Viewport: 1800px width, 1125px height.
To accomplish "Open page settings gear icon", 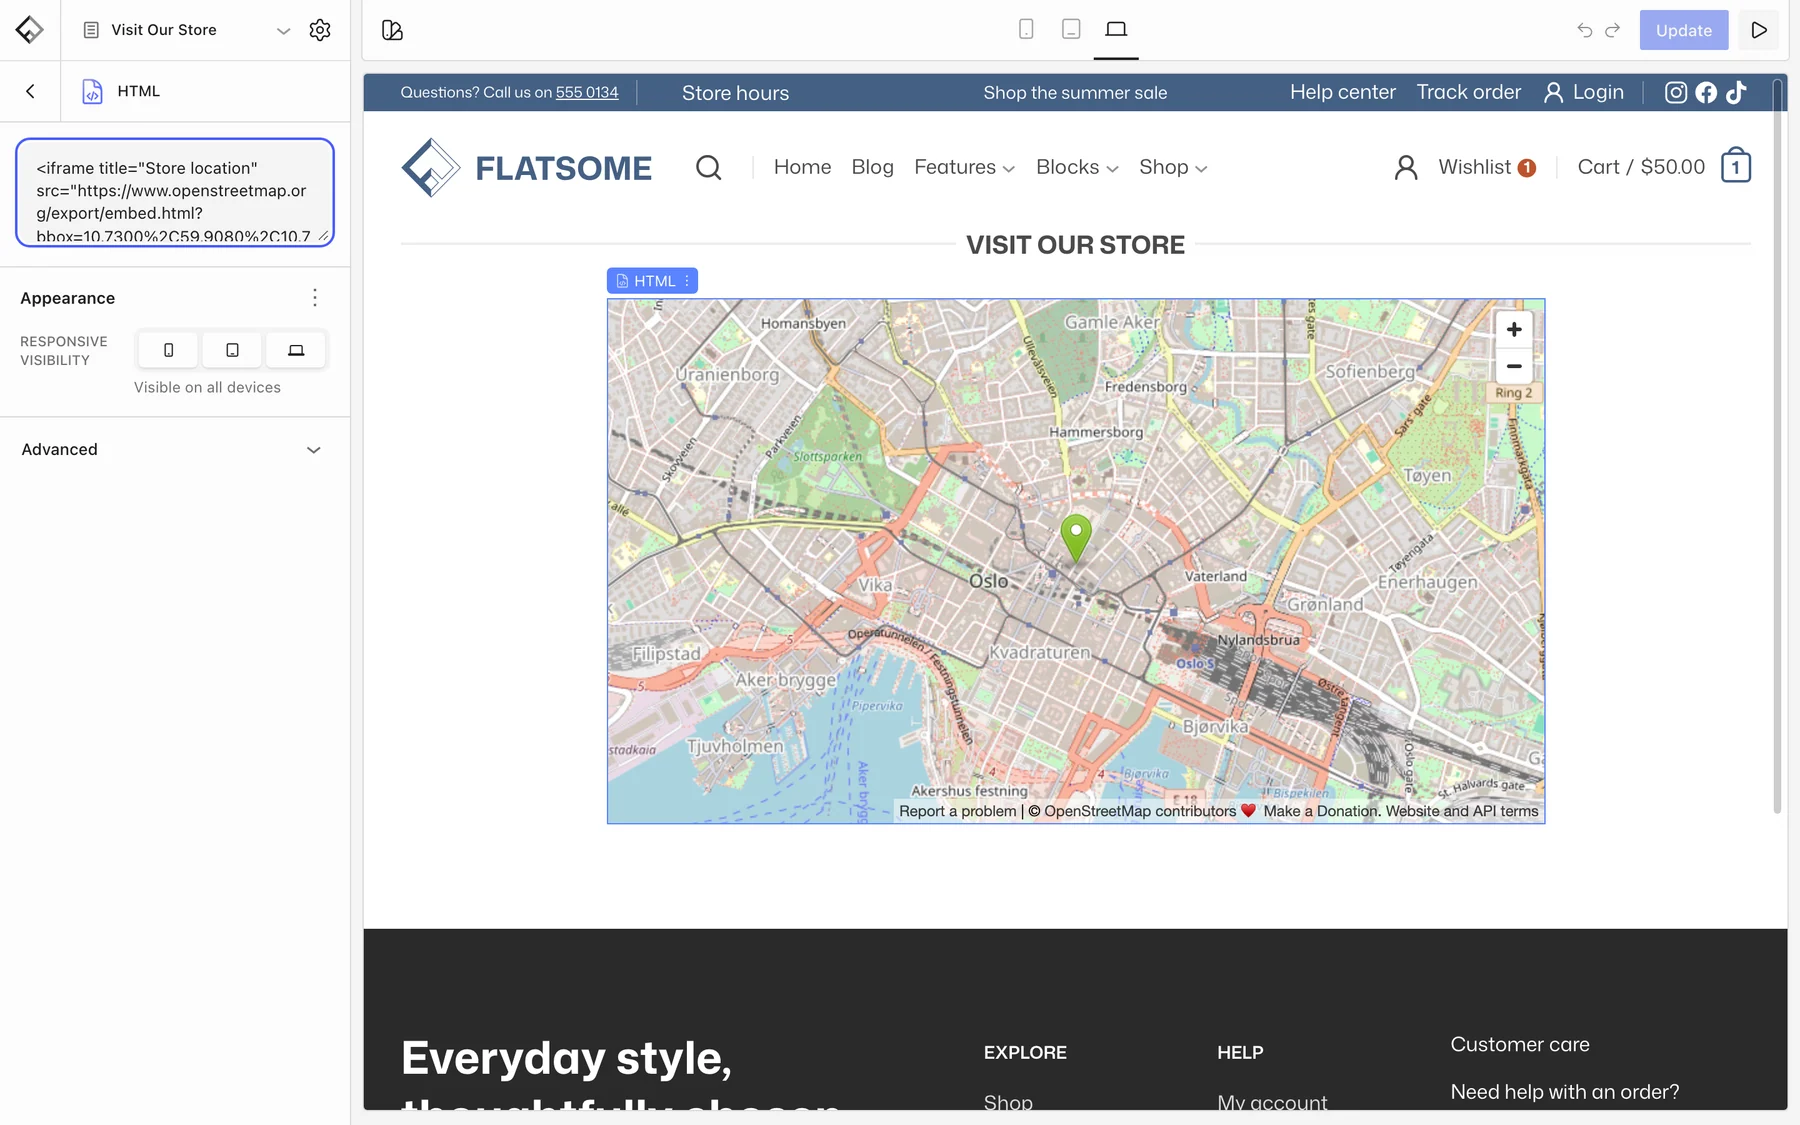I will coord(320,30).
